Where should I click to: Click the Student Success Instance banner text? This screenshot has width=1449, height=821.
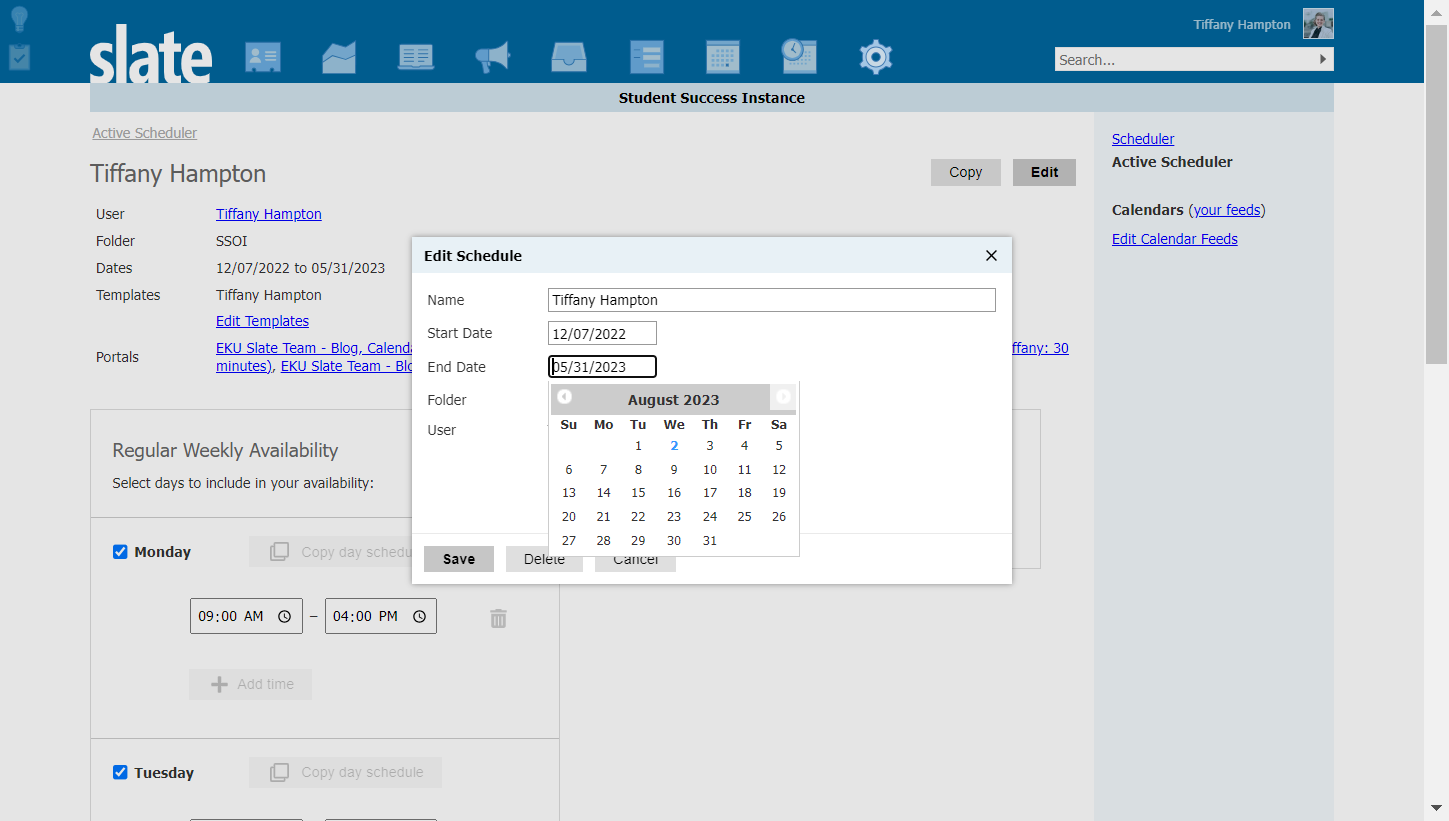pyautogui.click(x=712, y=98)
